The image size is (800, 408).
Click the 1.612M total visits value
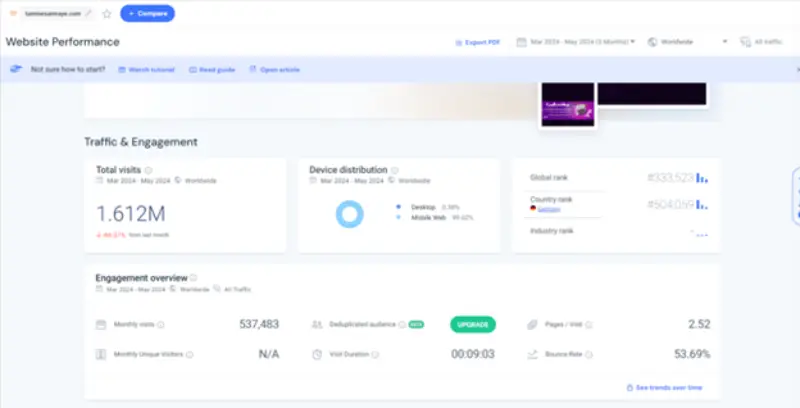[131, 214]
